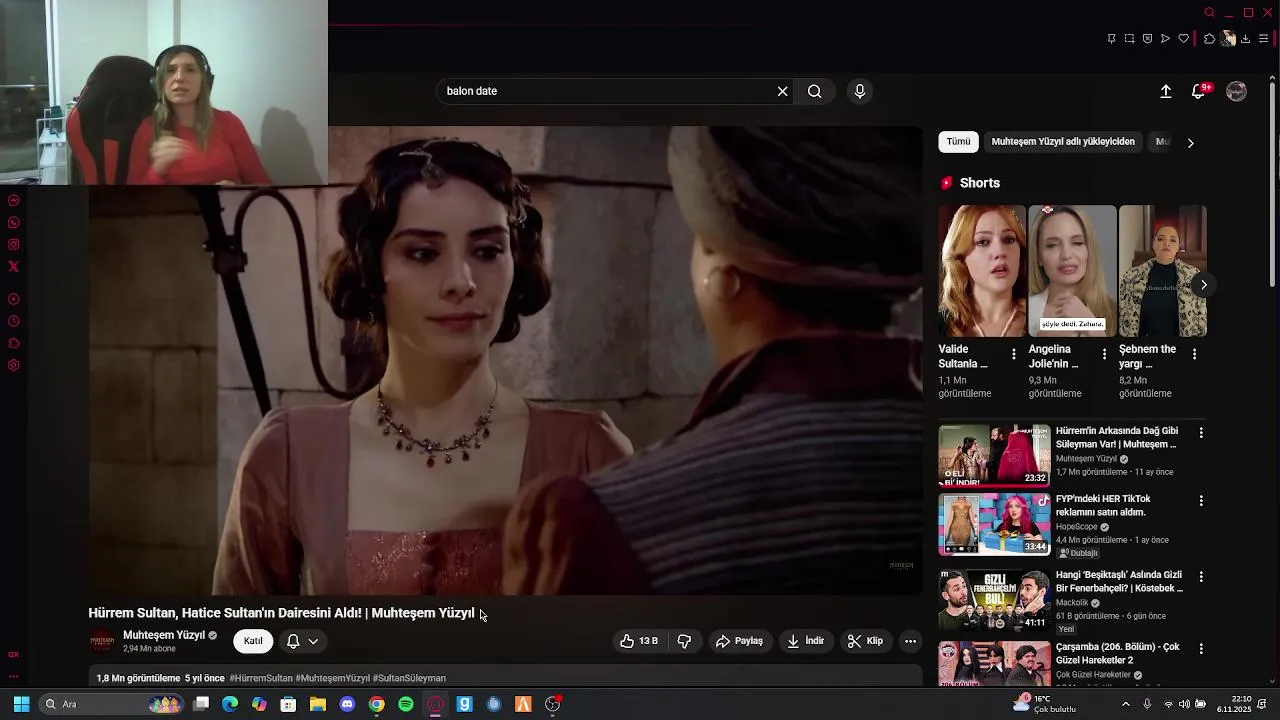Open options for 'Çarşamba (206. Bölüm)' video
This screenshot has width=1280, height=720.
point(1201,649)
